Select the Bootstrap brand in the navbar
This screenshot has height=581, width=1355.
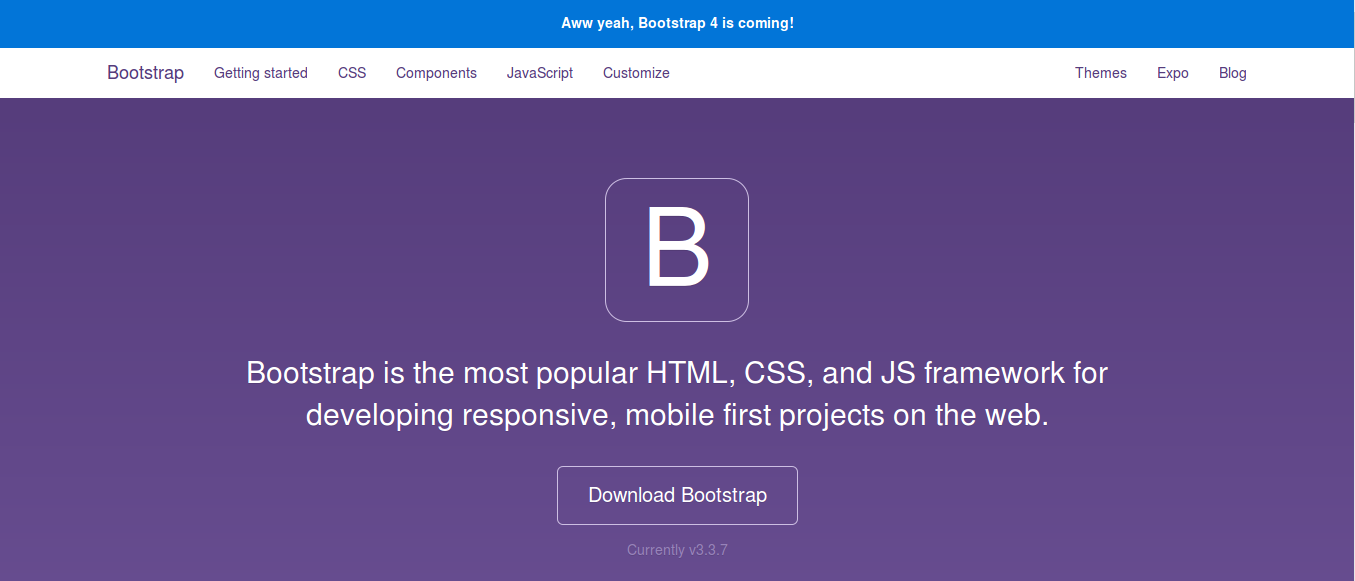point(145,72)
